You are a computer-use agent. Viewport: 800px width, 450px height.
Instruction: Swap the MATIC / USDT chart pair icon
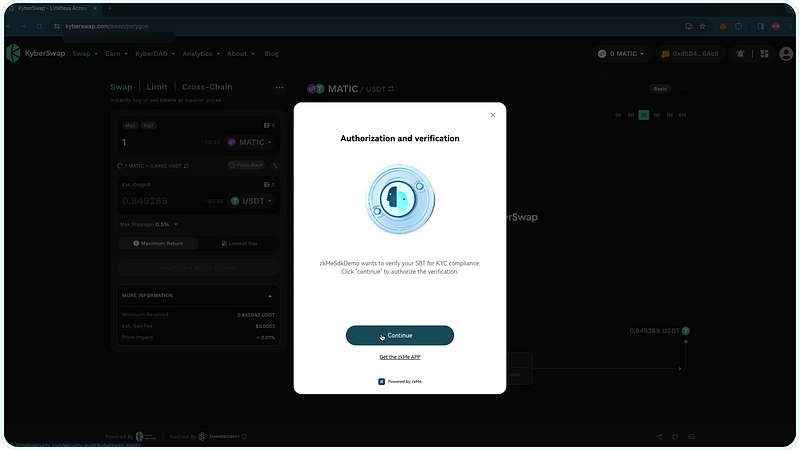pyautogui.click(x=391, y=89)
